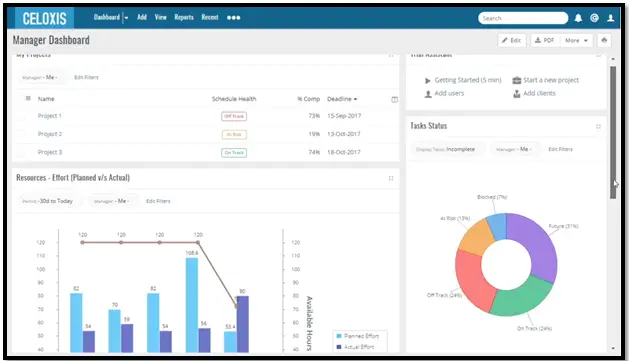Click the On Track health badge

(234, 153)
